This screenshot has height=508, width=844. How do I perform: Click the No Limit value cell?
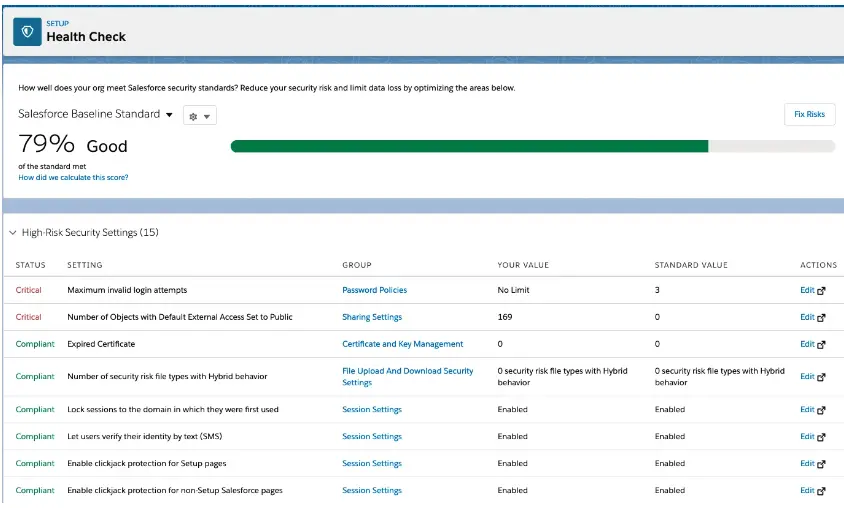[514, 290]
